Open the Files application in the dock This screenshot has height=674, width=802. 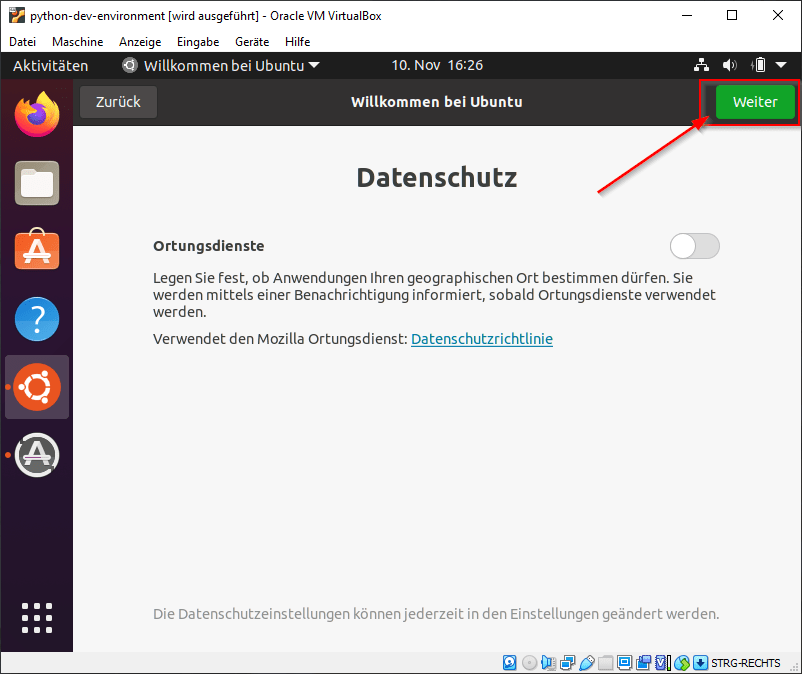click(36, 182)
